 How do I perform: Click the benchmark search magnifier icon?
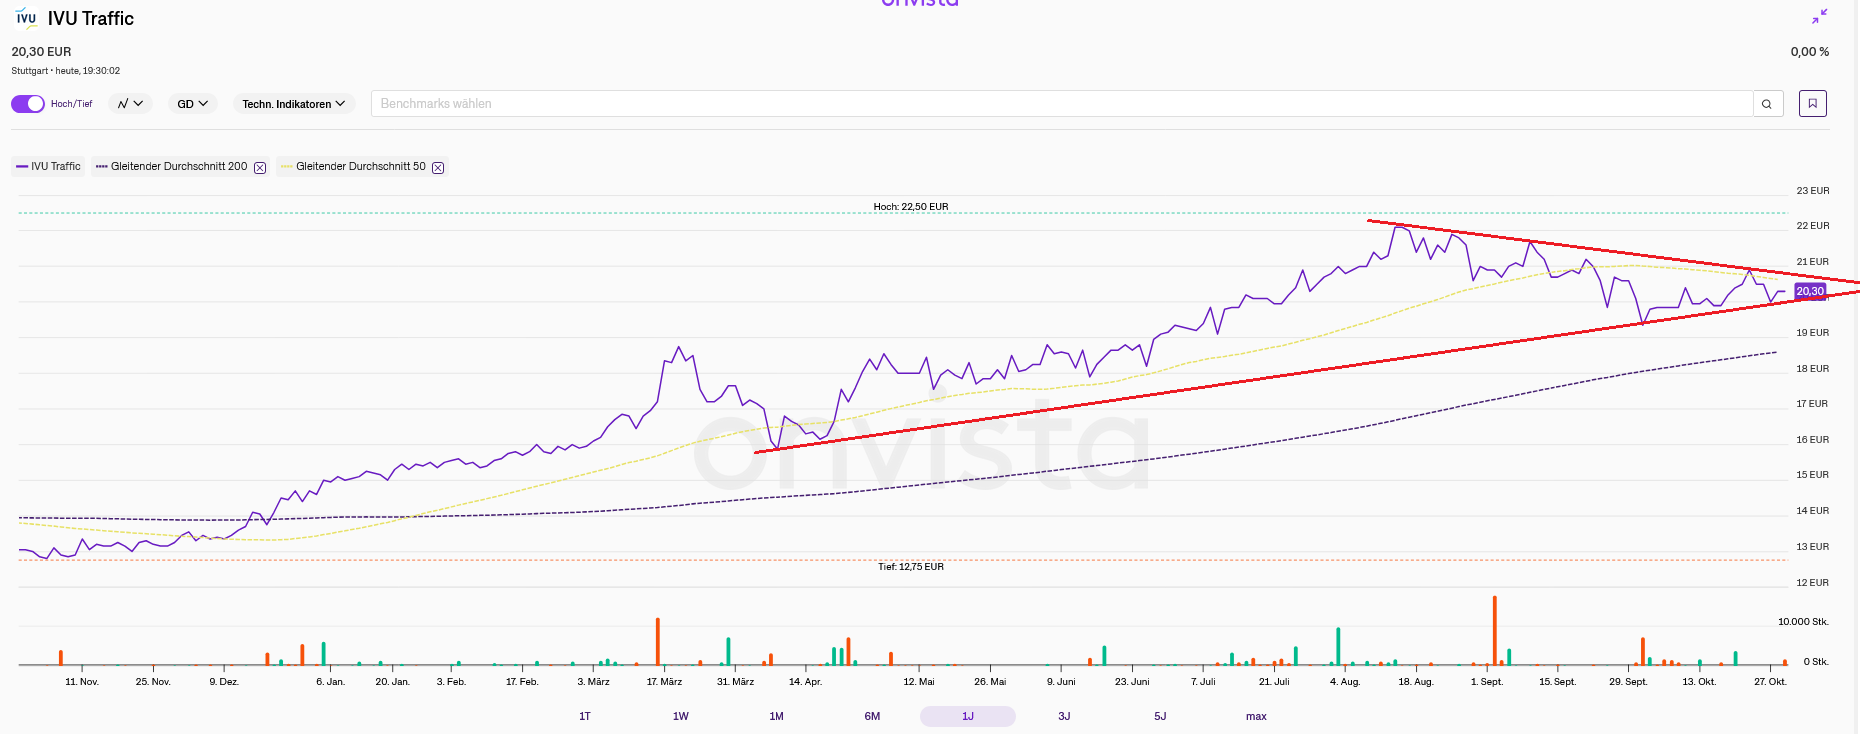(x=1767, y=104)
